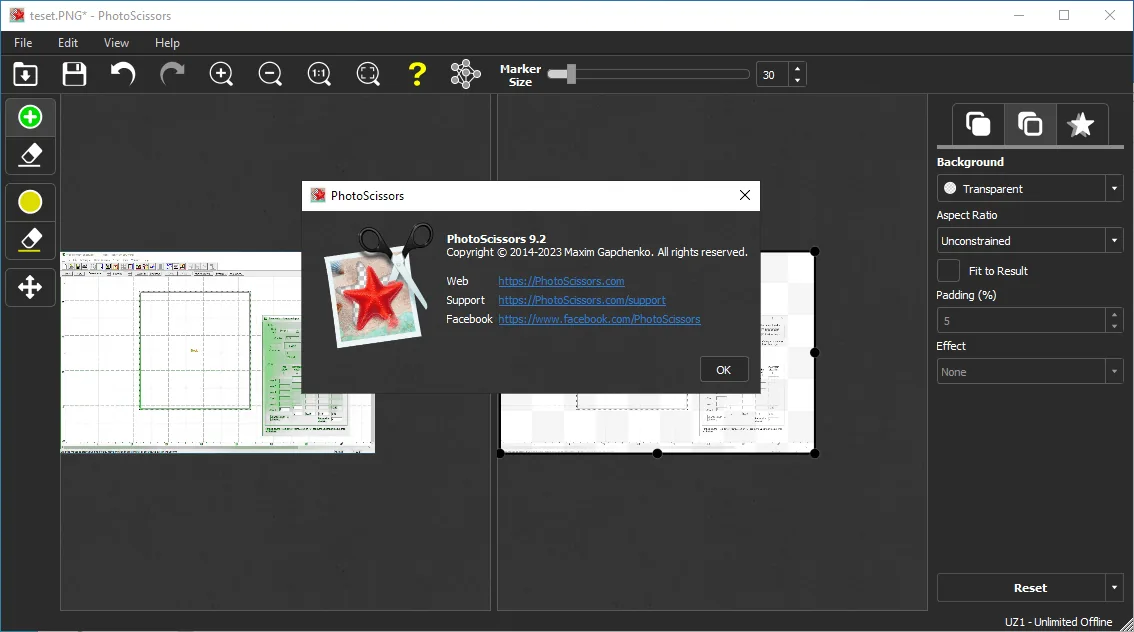1134x632 pixels.
Task: Click the neural network auto-process icon
Action: 466,74
